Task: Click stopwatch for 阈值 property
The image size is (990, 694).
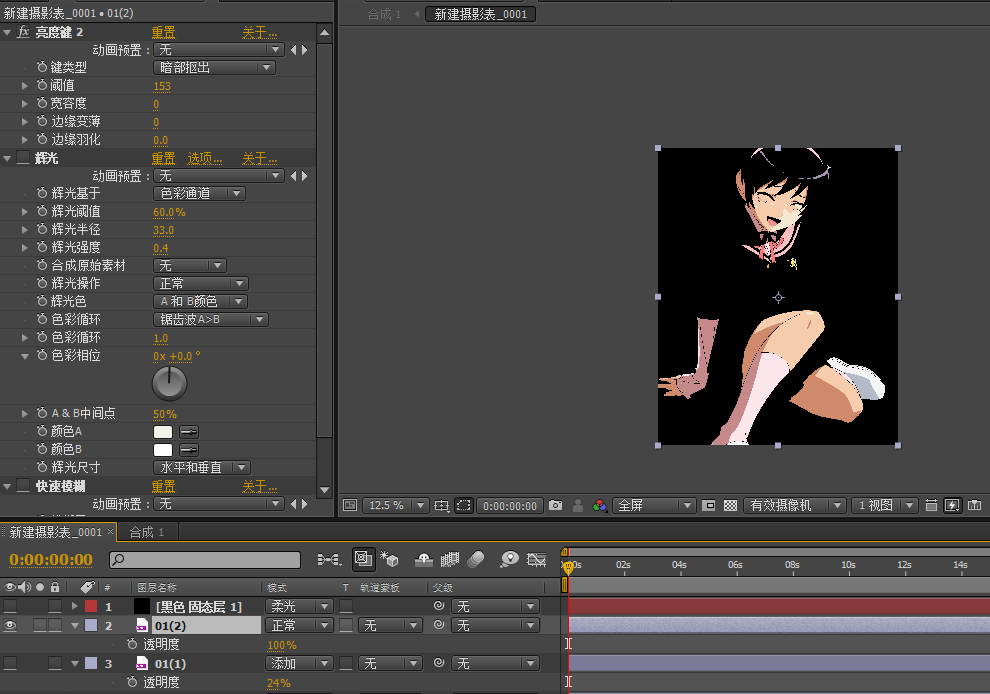Action: (x=42, y=86)
